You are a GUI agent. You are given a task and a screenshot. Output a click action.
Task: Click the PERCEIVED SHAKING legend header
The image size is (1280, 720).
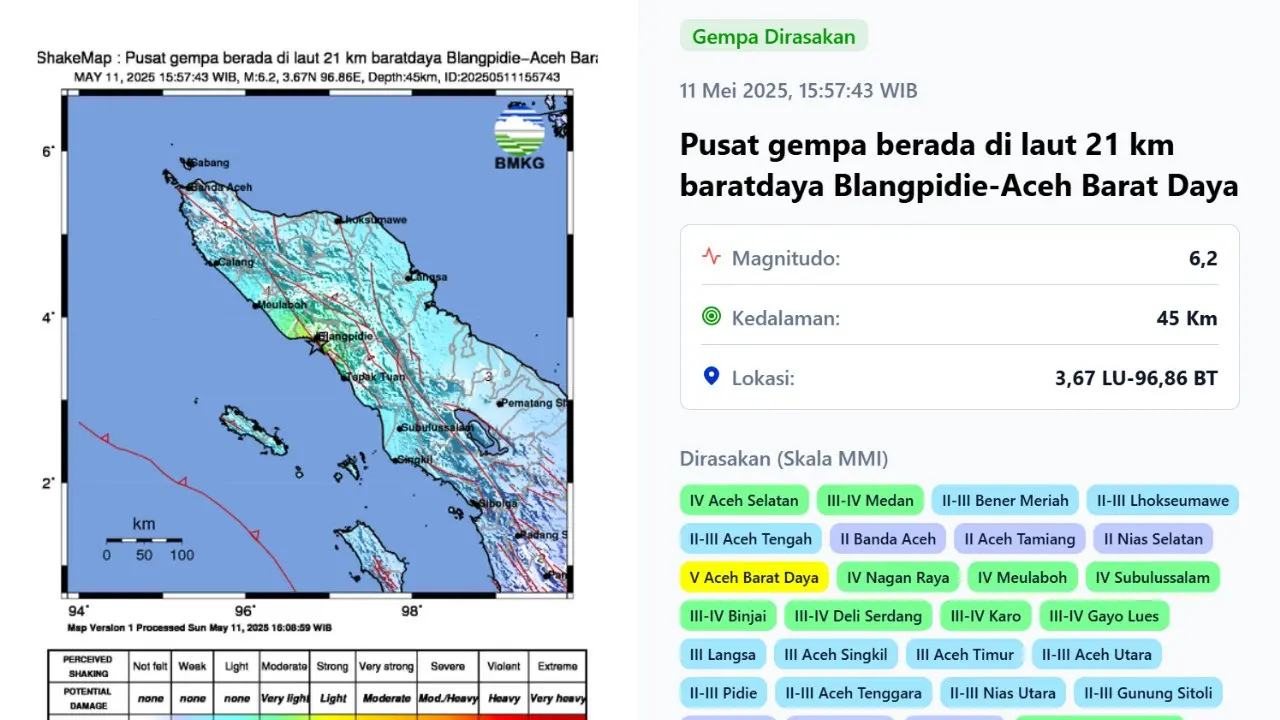[88, 666]
